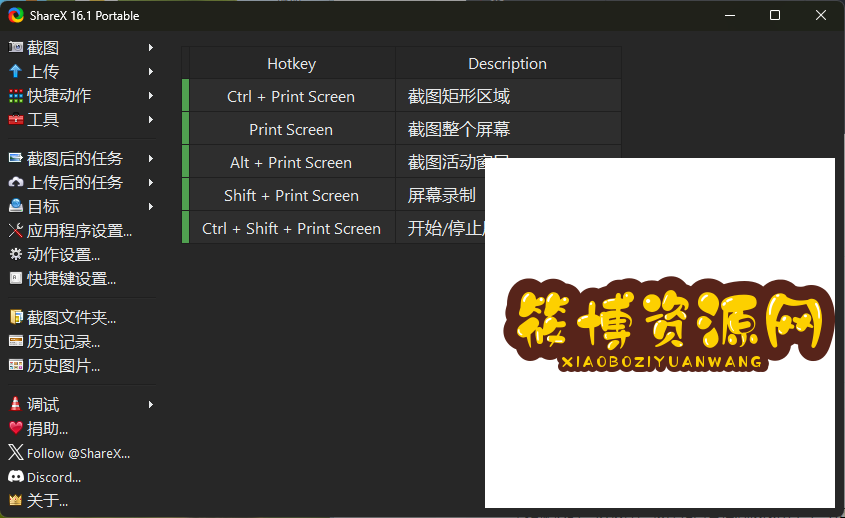Screen dimensions: 845x518
Task: Click the 截图文件夹 folder icon
Action: pyautogui.click(x=16, y=317)
